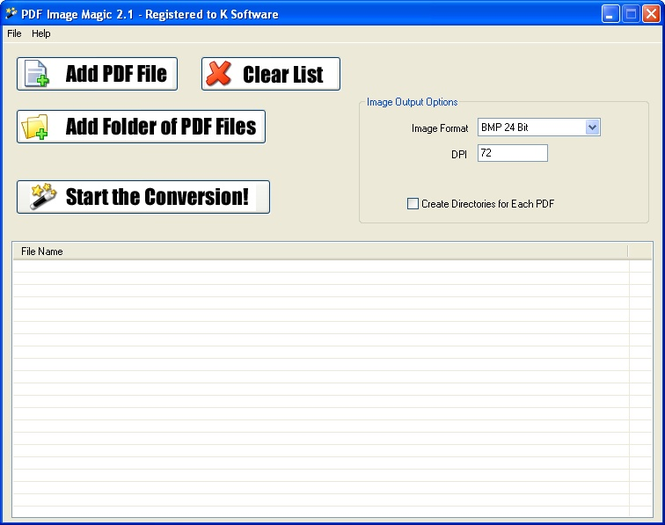Focus the DPI input field
665x525 pixels.
(x=512, y=153)
